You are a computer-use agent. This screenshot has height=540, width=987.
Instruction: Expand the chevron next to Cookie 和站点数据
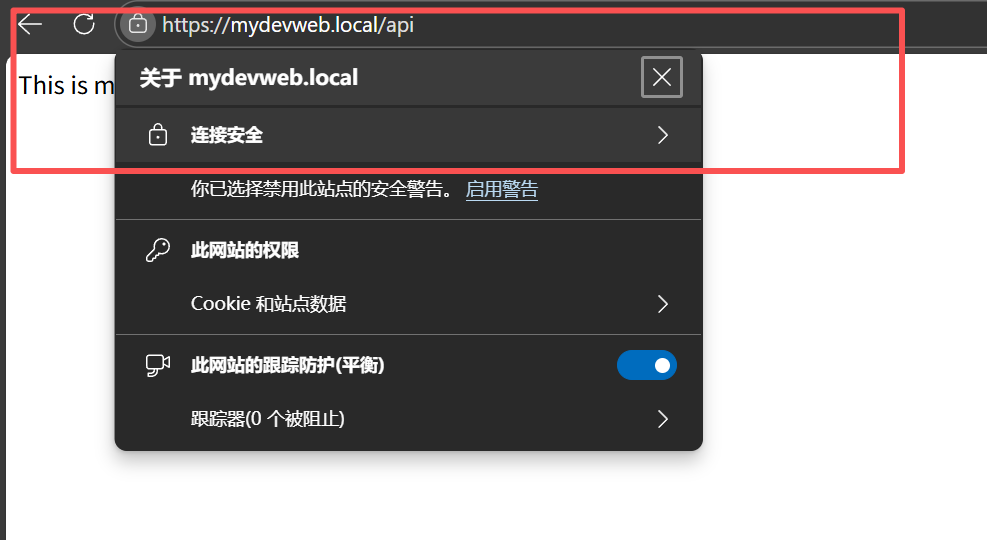click(662, 304)
